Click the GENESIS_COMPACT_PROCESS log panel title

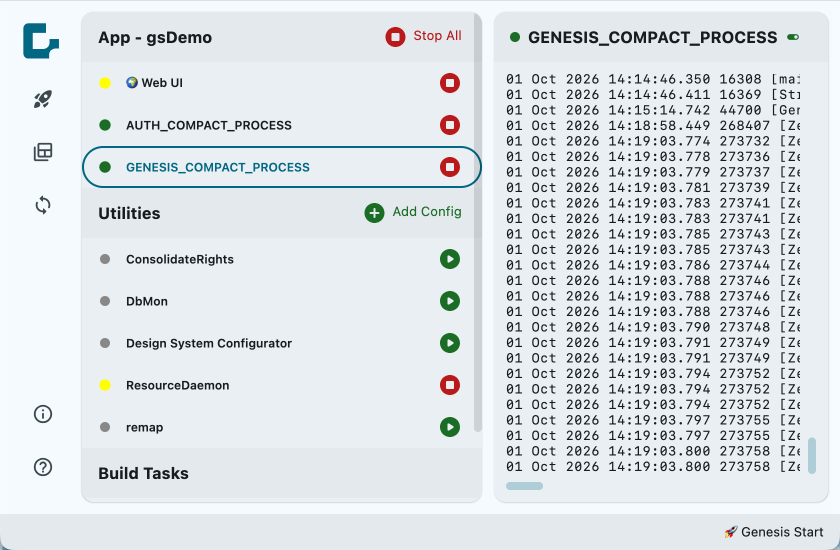[652, 37]
